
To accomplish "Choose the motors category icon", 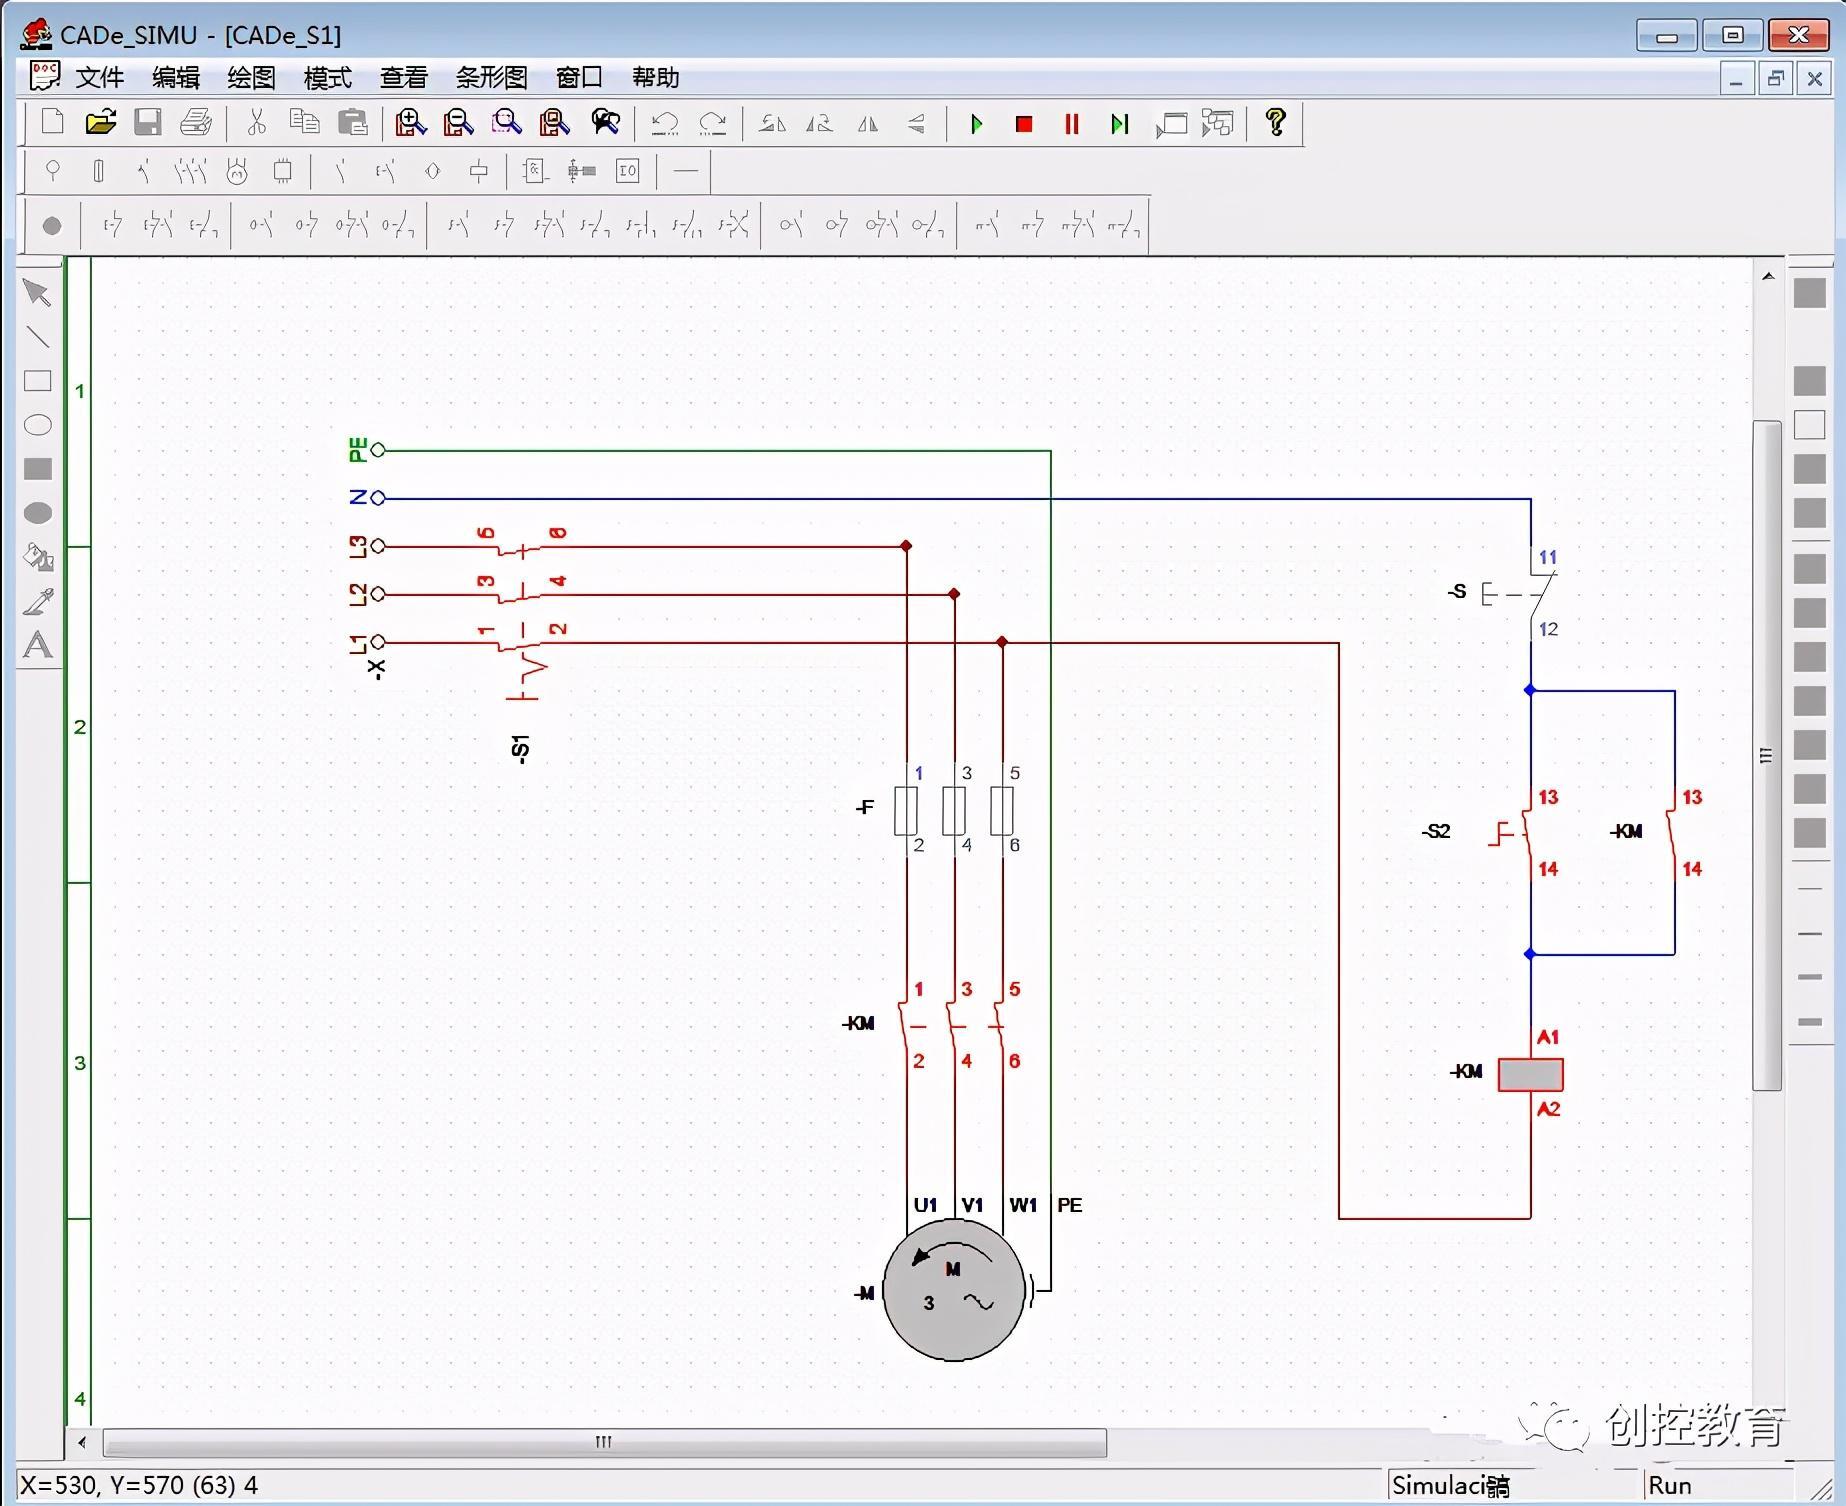I will tap(237, 172).
